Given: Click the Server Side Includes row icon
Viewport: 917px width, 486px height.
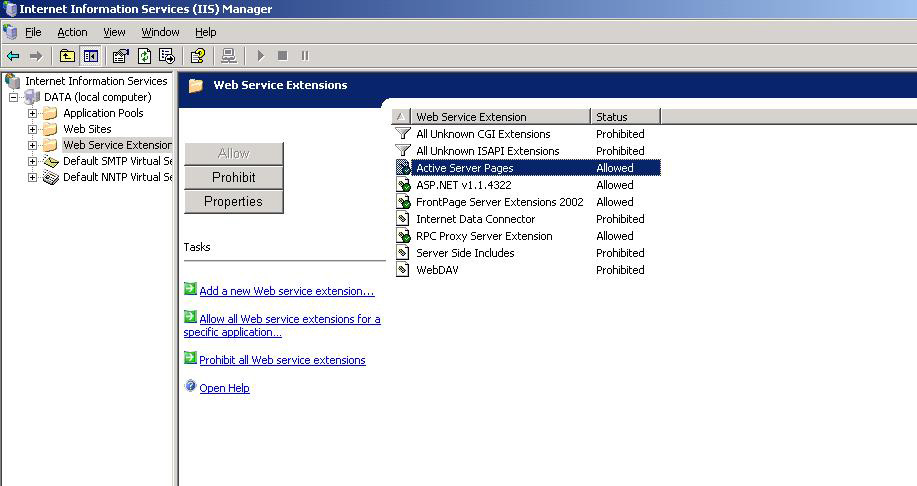Looking at the screenshot, I should click(402, 253).
